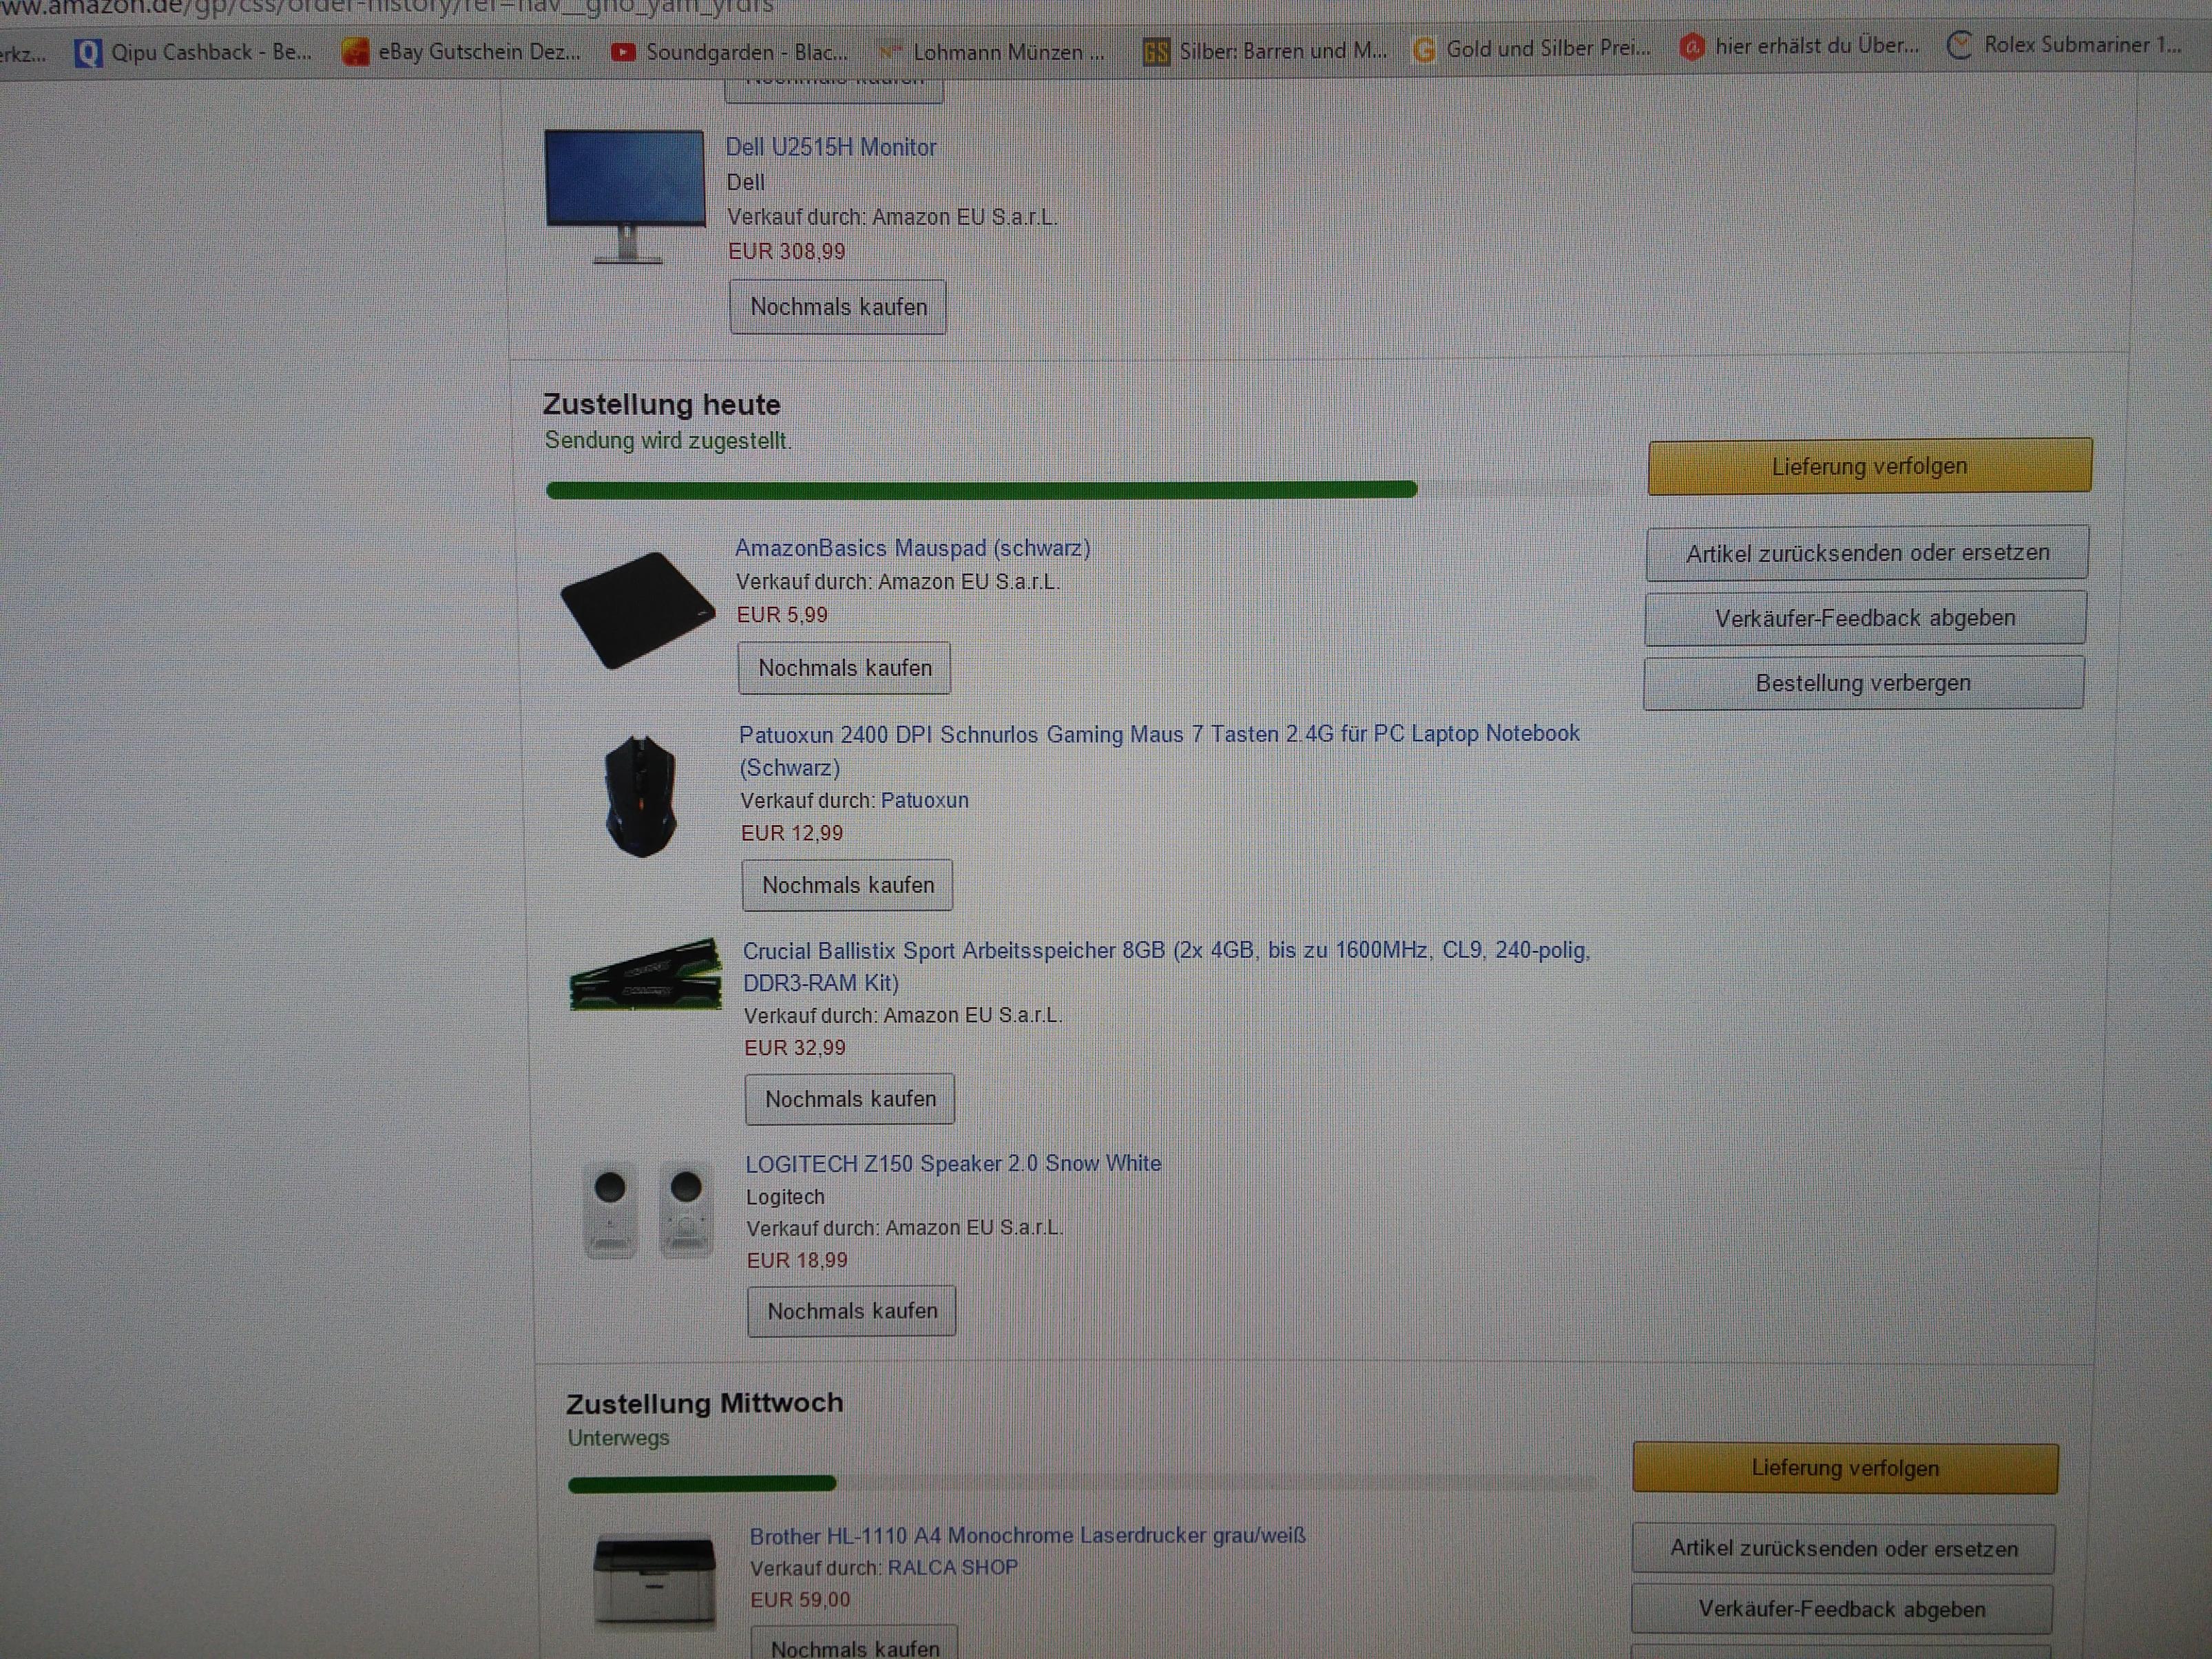
Task: Click Dell U2515H Monitor product image
Action: click(625, 197)
